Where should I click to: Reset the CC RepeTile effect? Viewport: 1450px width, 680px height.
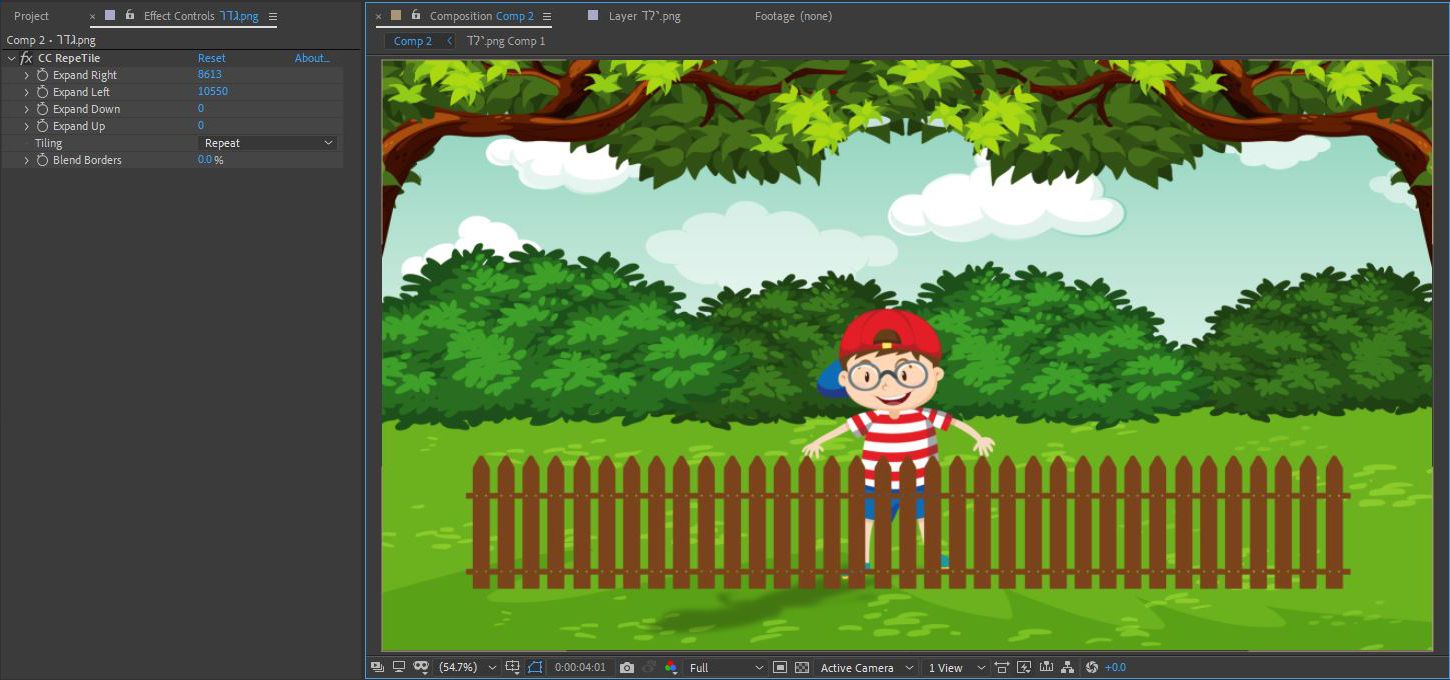tap(211, 58)
